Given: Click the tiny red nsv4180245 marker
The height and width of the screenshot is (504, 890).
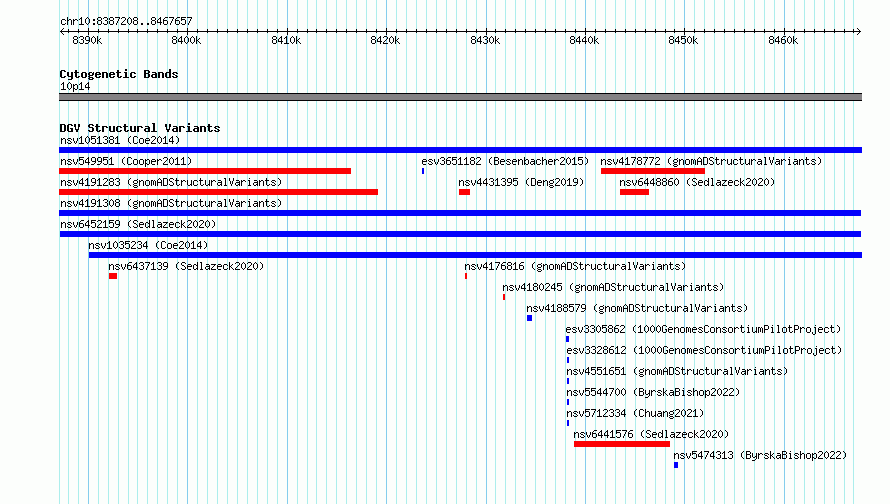Looking at the screenshot, I should tap(504, 297).
